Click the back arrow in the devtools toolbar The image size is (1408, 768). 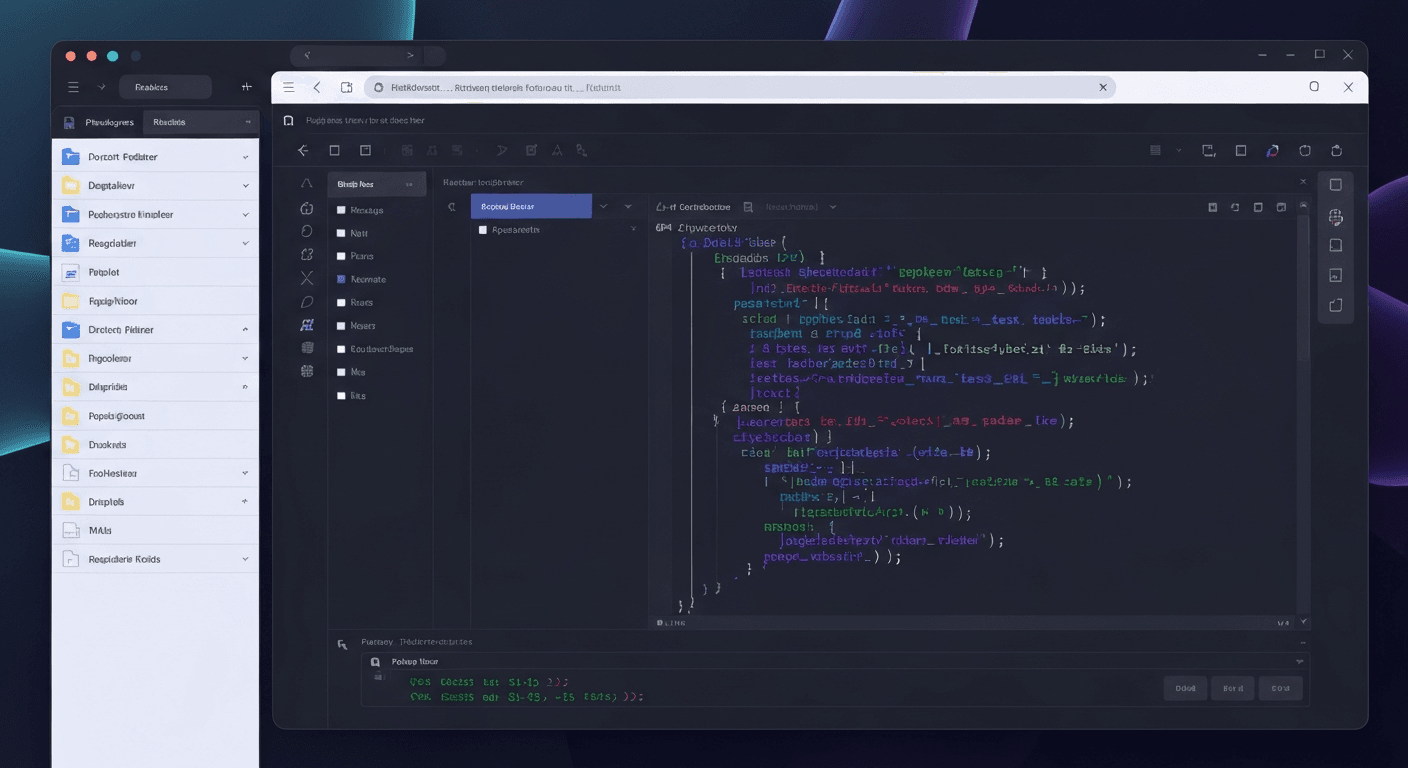coord(302,150)
